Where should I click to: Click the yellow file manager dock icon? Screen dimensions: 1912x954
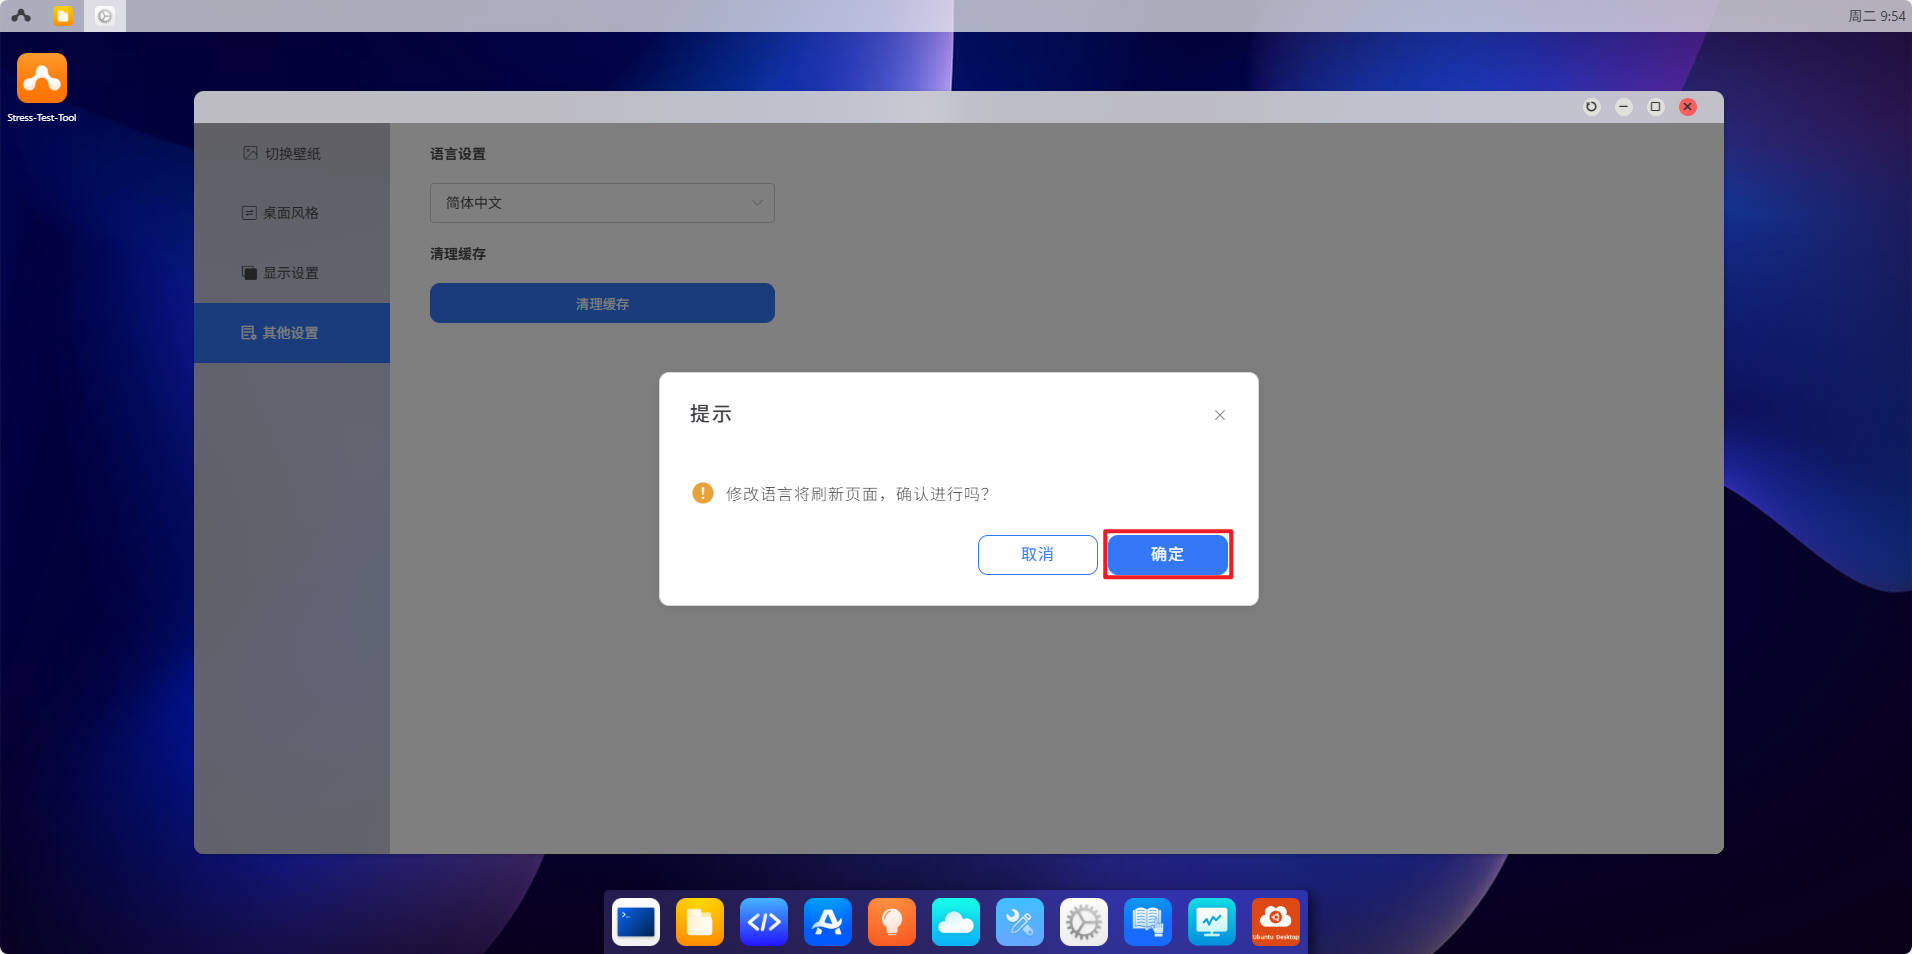(700, 921)
